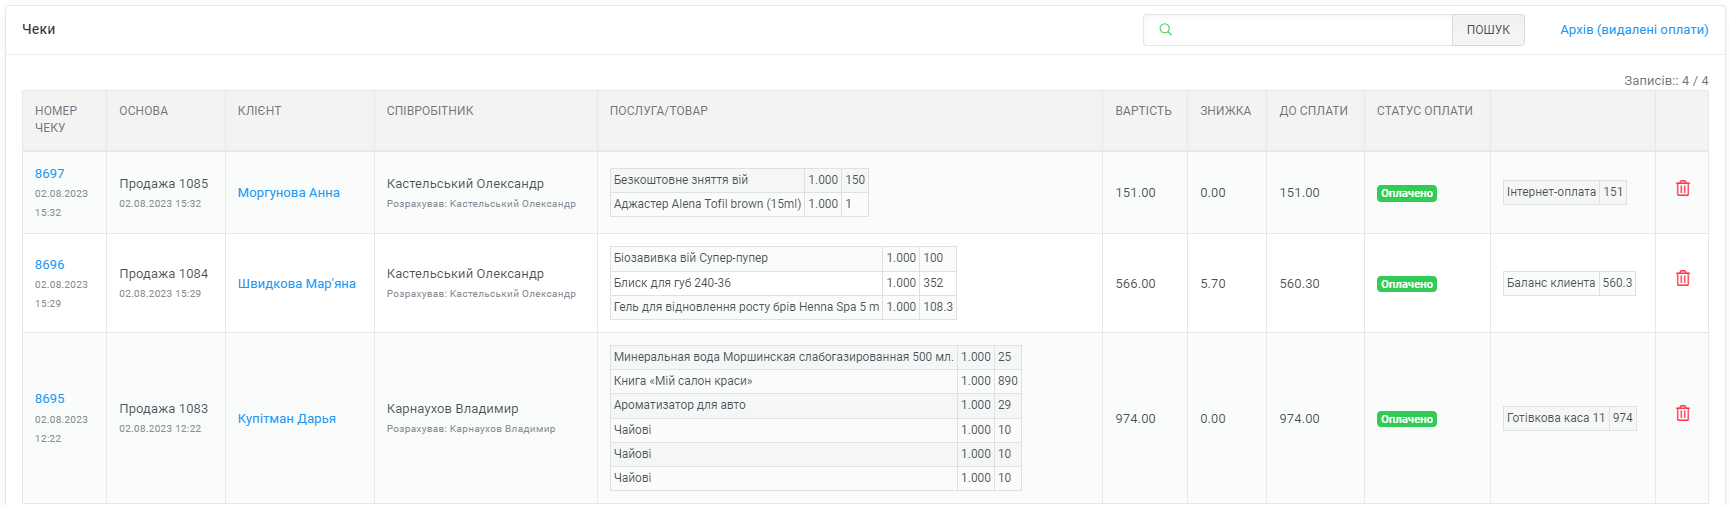Open receipt number 8697
1729x505 pixels.
pyautogui.click(x=50, y=174)
